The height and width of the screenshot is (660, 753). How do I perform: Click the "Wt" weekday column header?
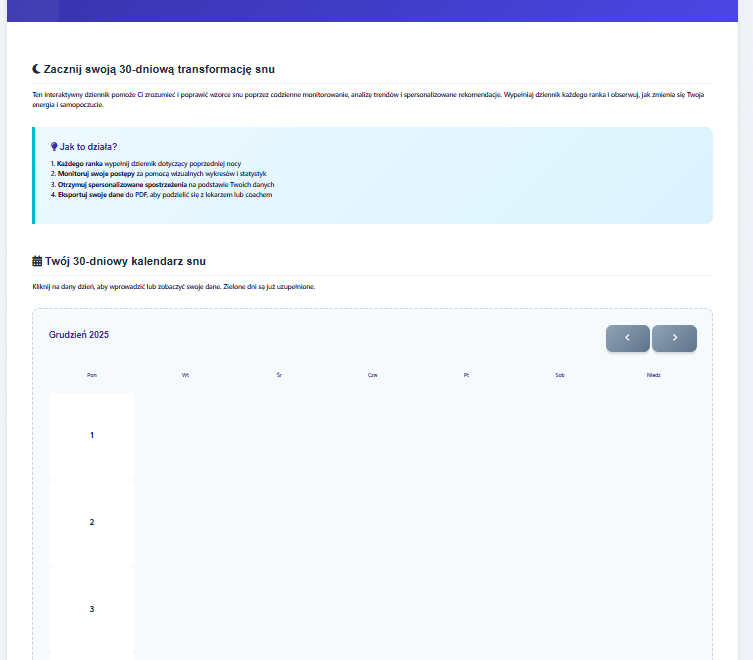(185, 375)
